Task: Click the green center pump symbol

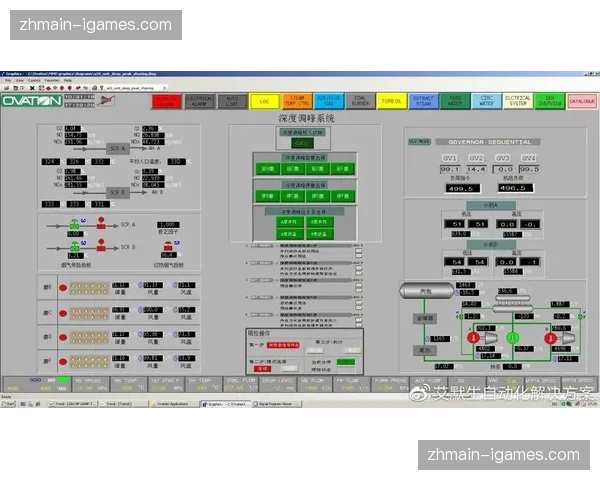Action: [511, 339]
